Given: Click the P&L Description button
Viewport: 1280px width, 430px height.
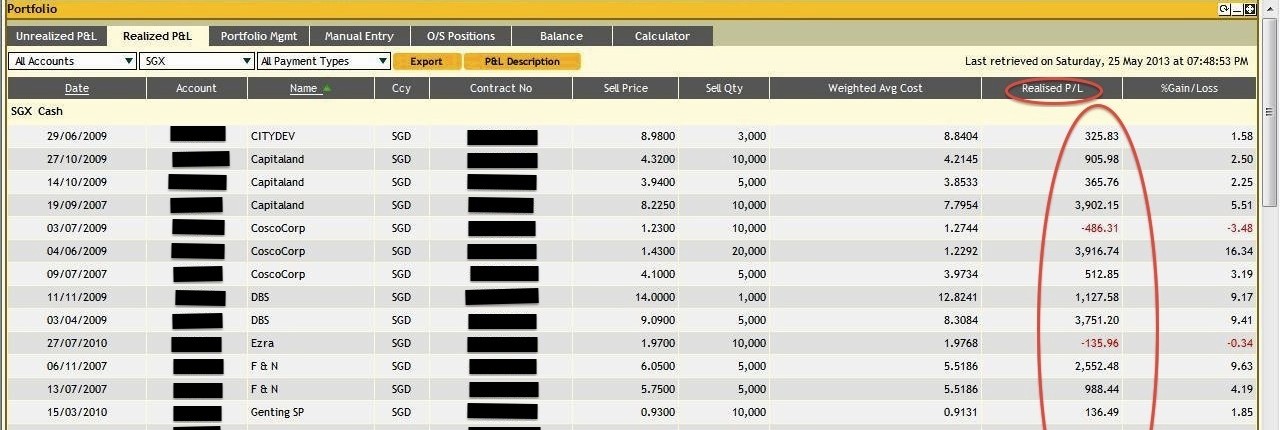Looking at the screenshot, I should 522,61.
